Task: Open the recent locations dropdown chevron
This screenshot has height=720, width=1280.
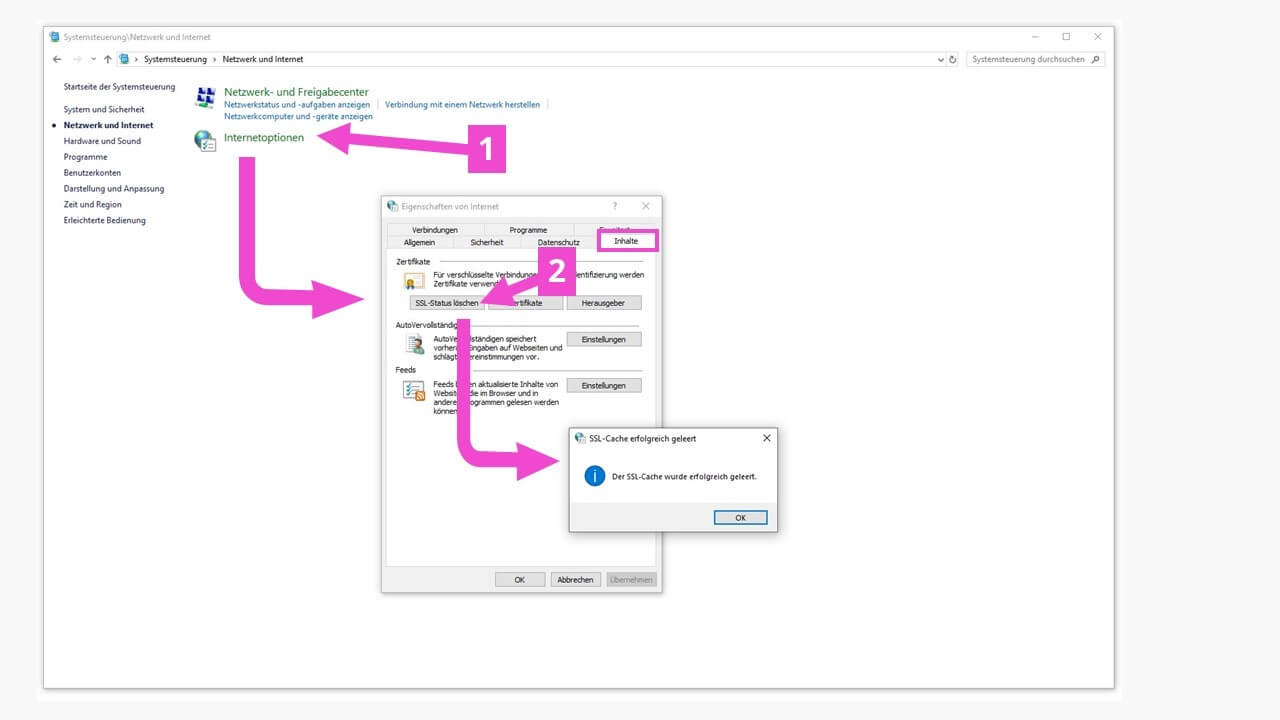Action: pyautogui.click(x=93, y=59)
